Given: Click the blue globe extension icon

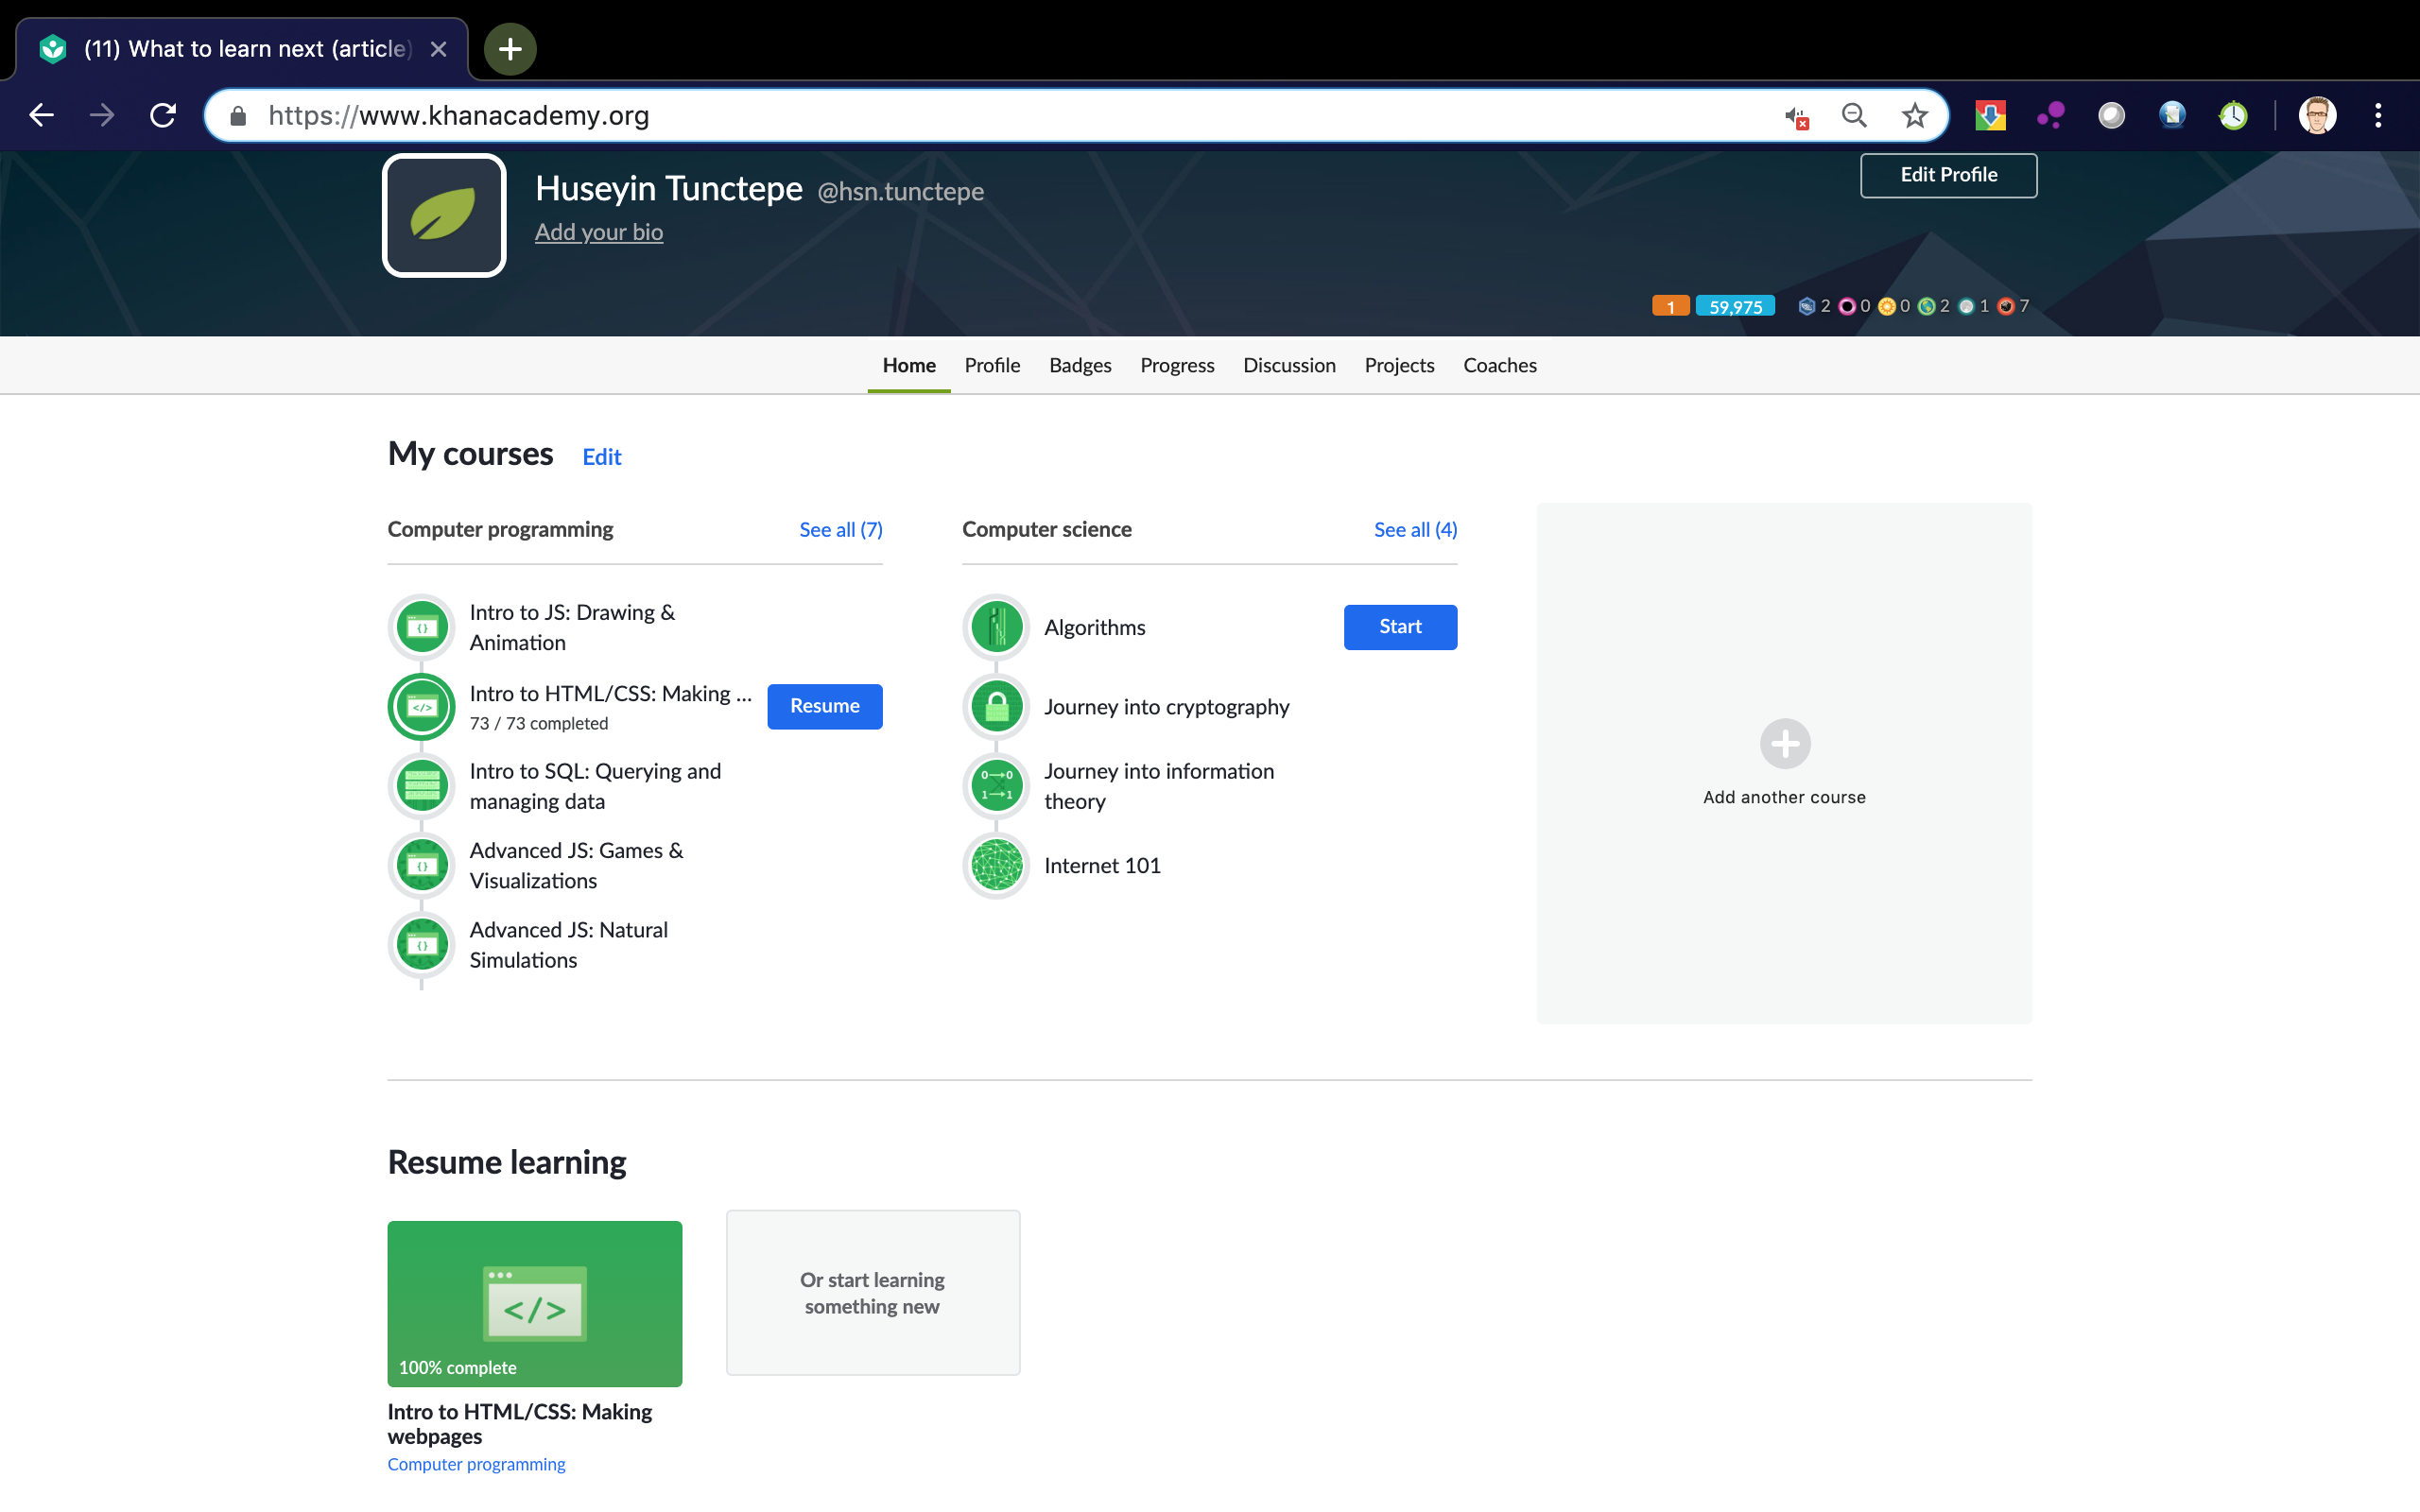Looking at the screenshot, I should [2172, 116].
